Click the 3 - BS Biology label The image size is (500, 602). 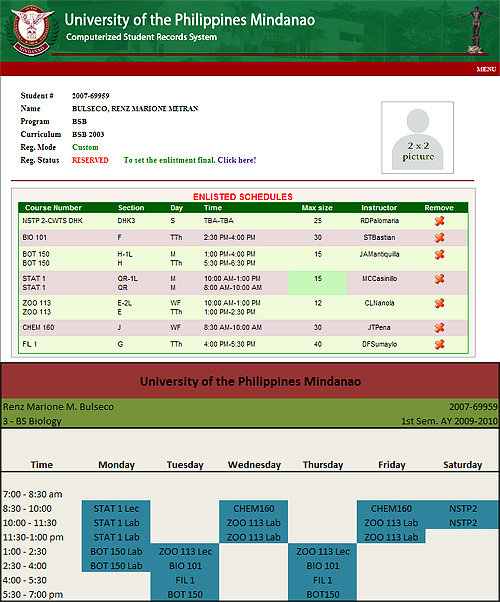click(32, 421)
